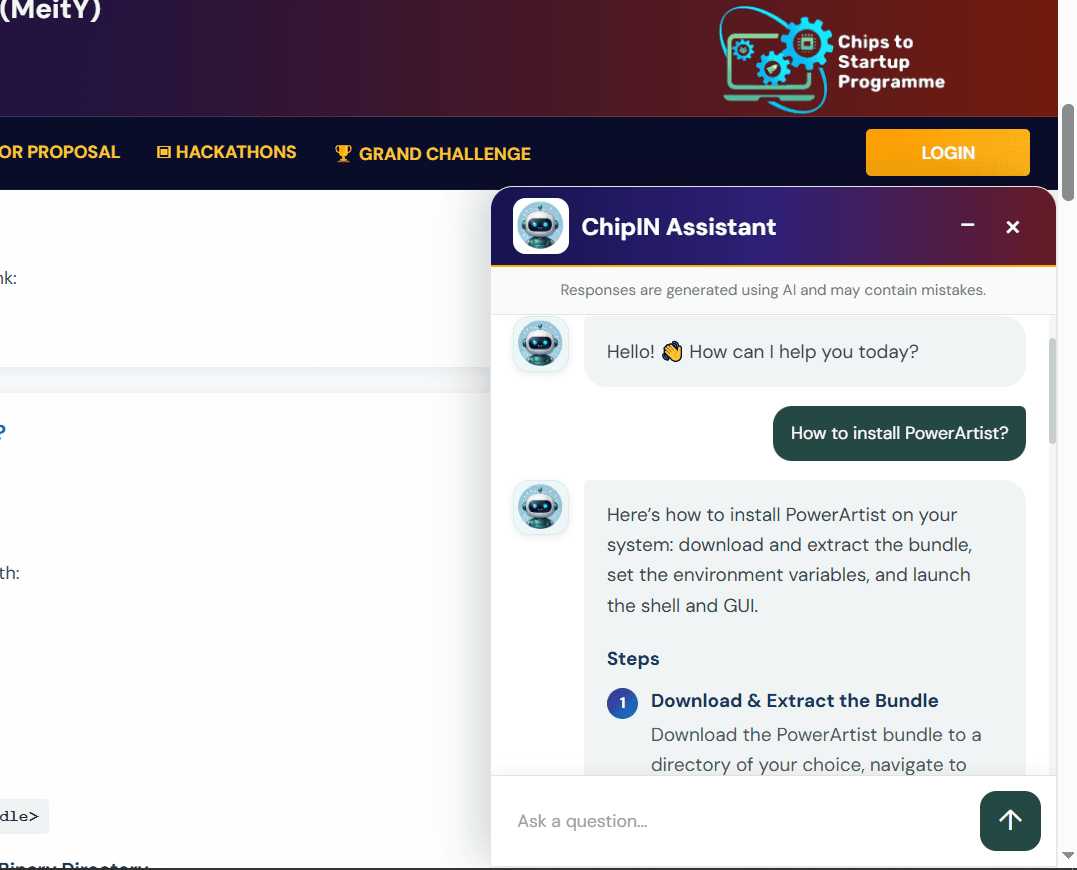1077x870 pixels.
Task: Click the chip icon beside Hackathons
Action: click(x=163, y=152)
